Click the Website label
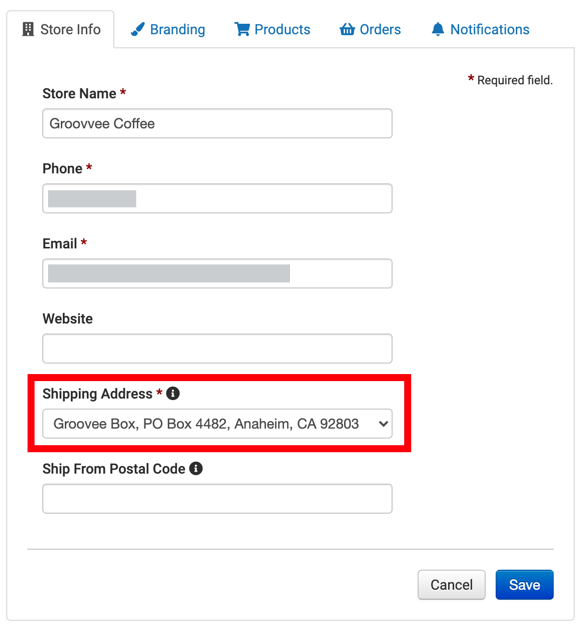Viewport: 584px width, 628px height. pyautogui.click(x=67, y=319)
